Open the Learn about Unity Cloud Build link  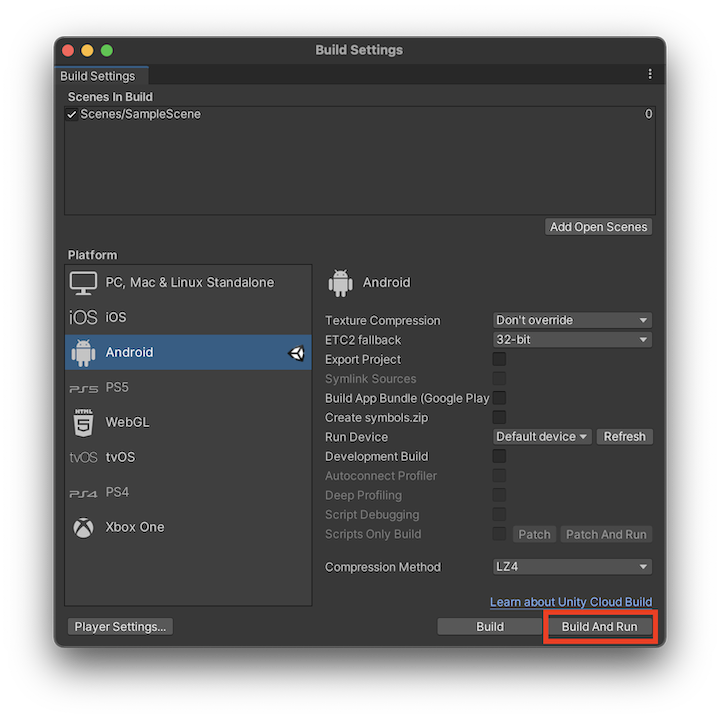(570, 602)
